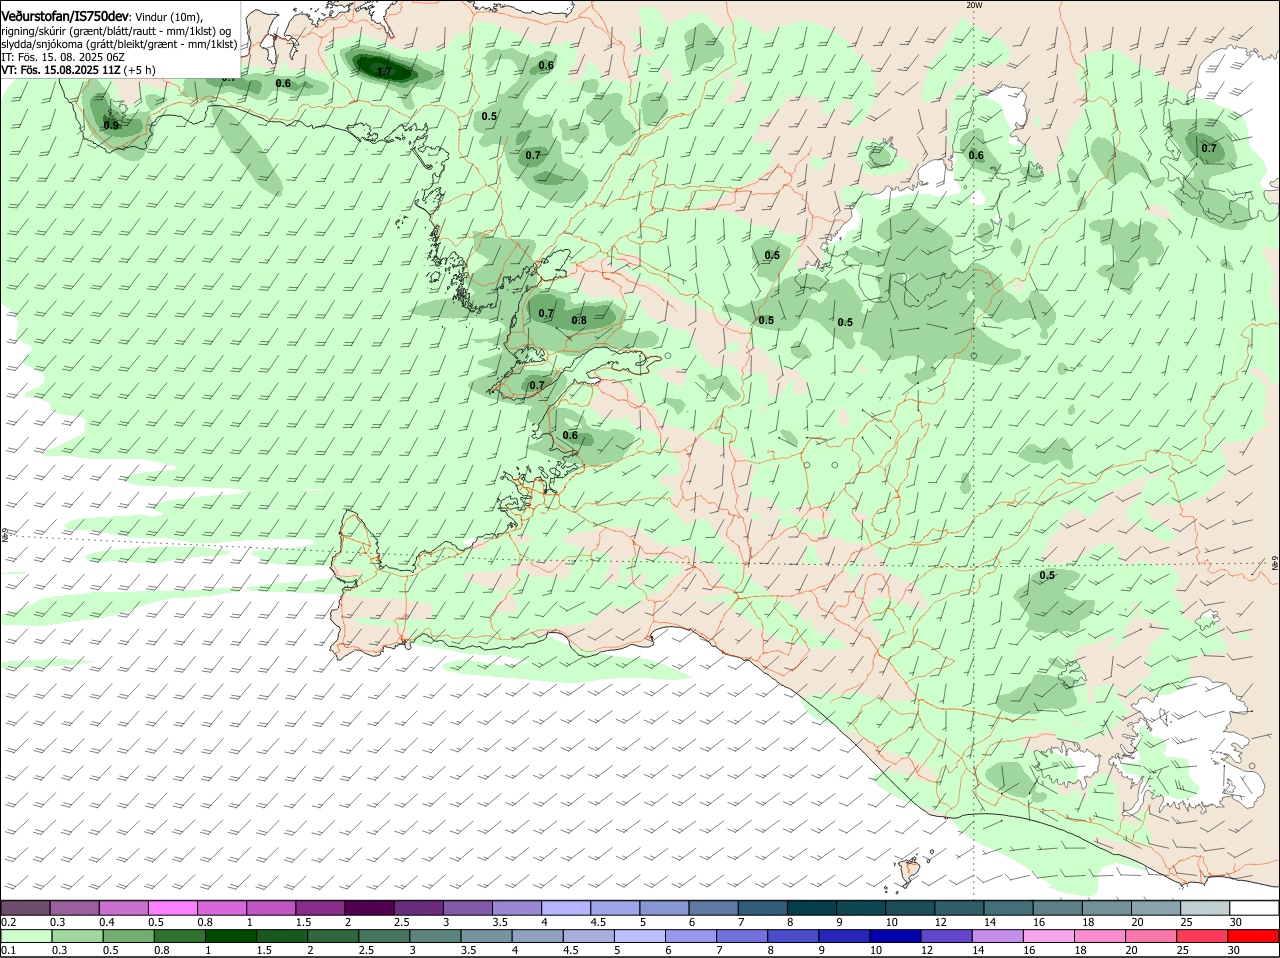The width and height of the screenshot is (1280, 958).
Task: Click the 20W longitude label at the top
Action: pyautogui.click(x=974, y=5)
